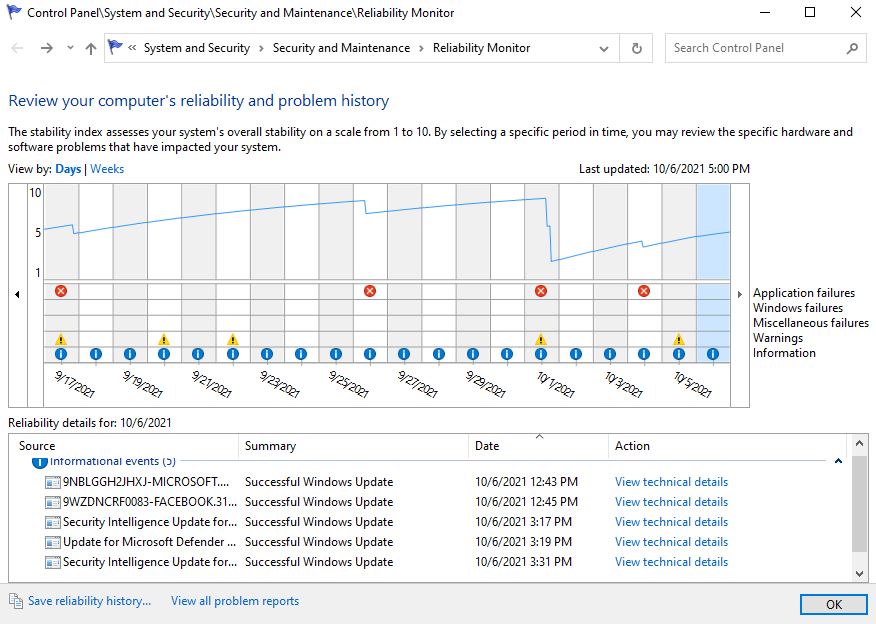The height and width of the screenshot is (624, 876).
Task: Click the application failure icon for 9/17/2021
Action: pyautogui.click(x=61, y=291)
